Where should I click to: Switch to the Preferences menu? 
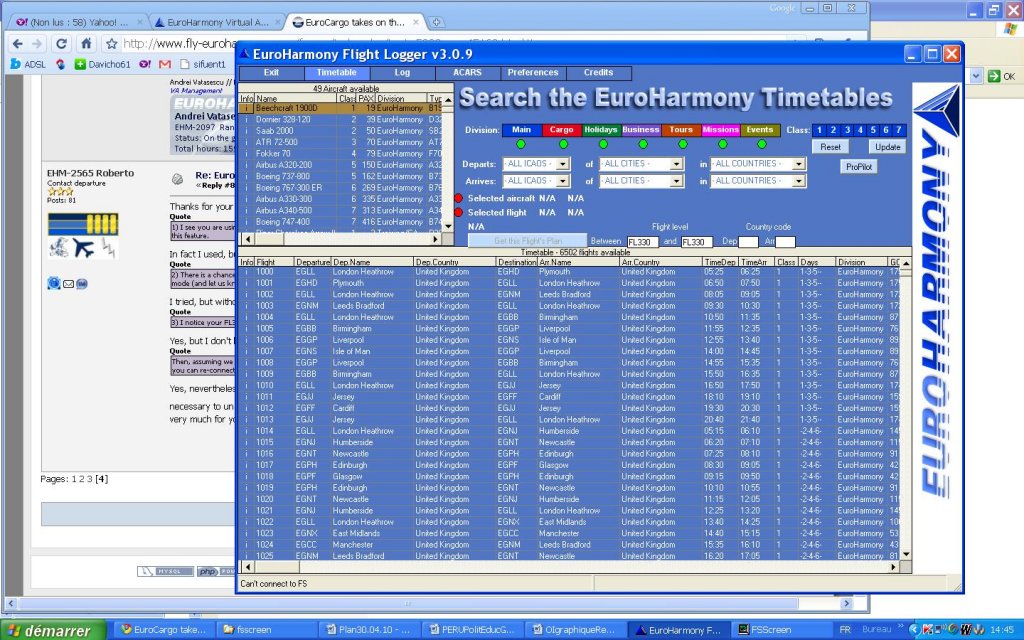pyautogui.click(x=532, y=73)
